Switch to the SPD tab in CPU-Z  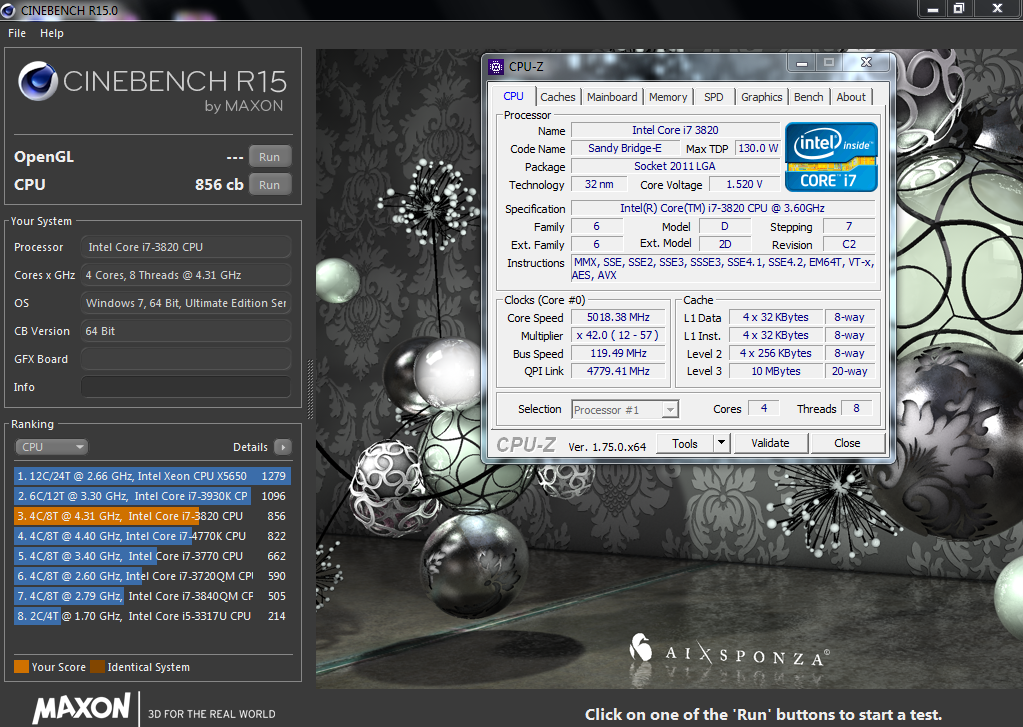coord(714,97)
